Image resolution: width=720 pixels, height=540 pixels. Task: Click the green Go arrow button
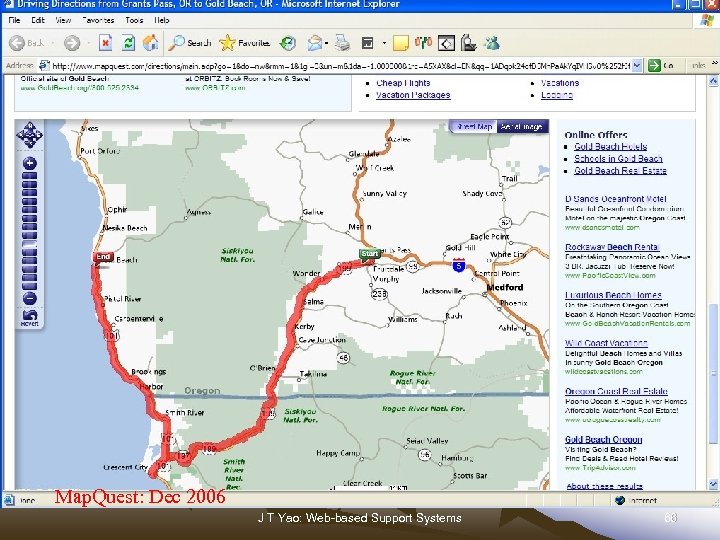[654, 66]
